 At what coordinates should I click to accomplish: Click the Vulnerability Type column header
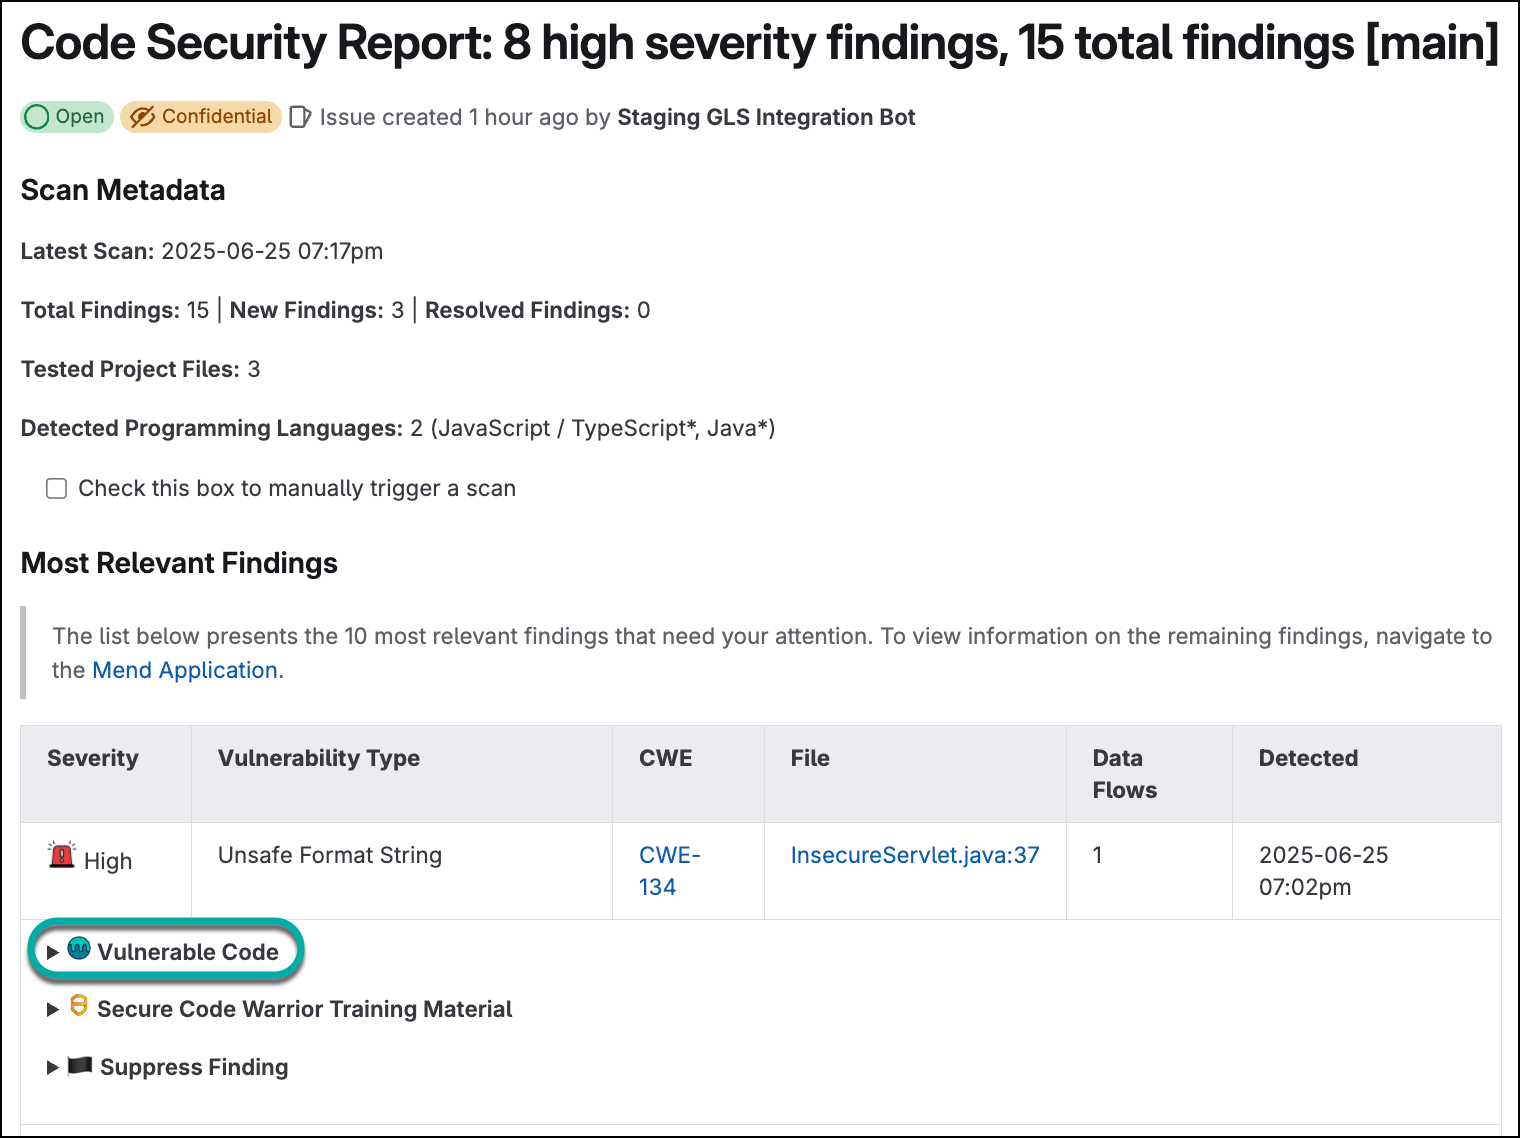coord(319,758)
